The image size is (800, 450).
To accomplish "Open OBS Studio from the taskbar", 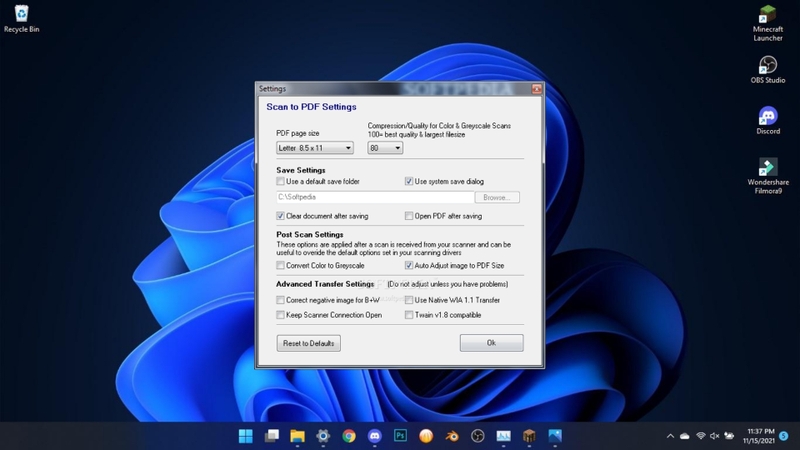I will point(478,436).
